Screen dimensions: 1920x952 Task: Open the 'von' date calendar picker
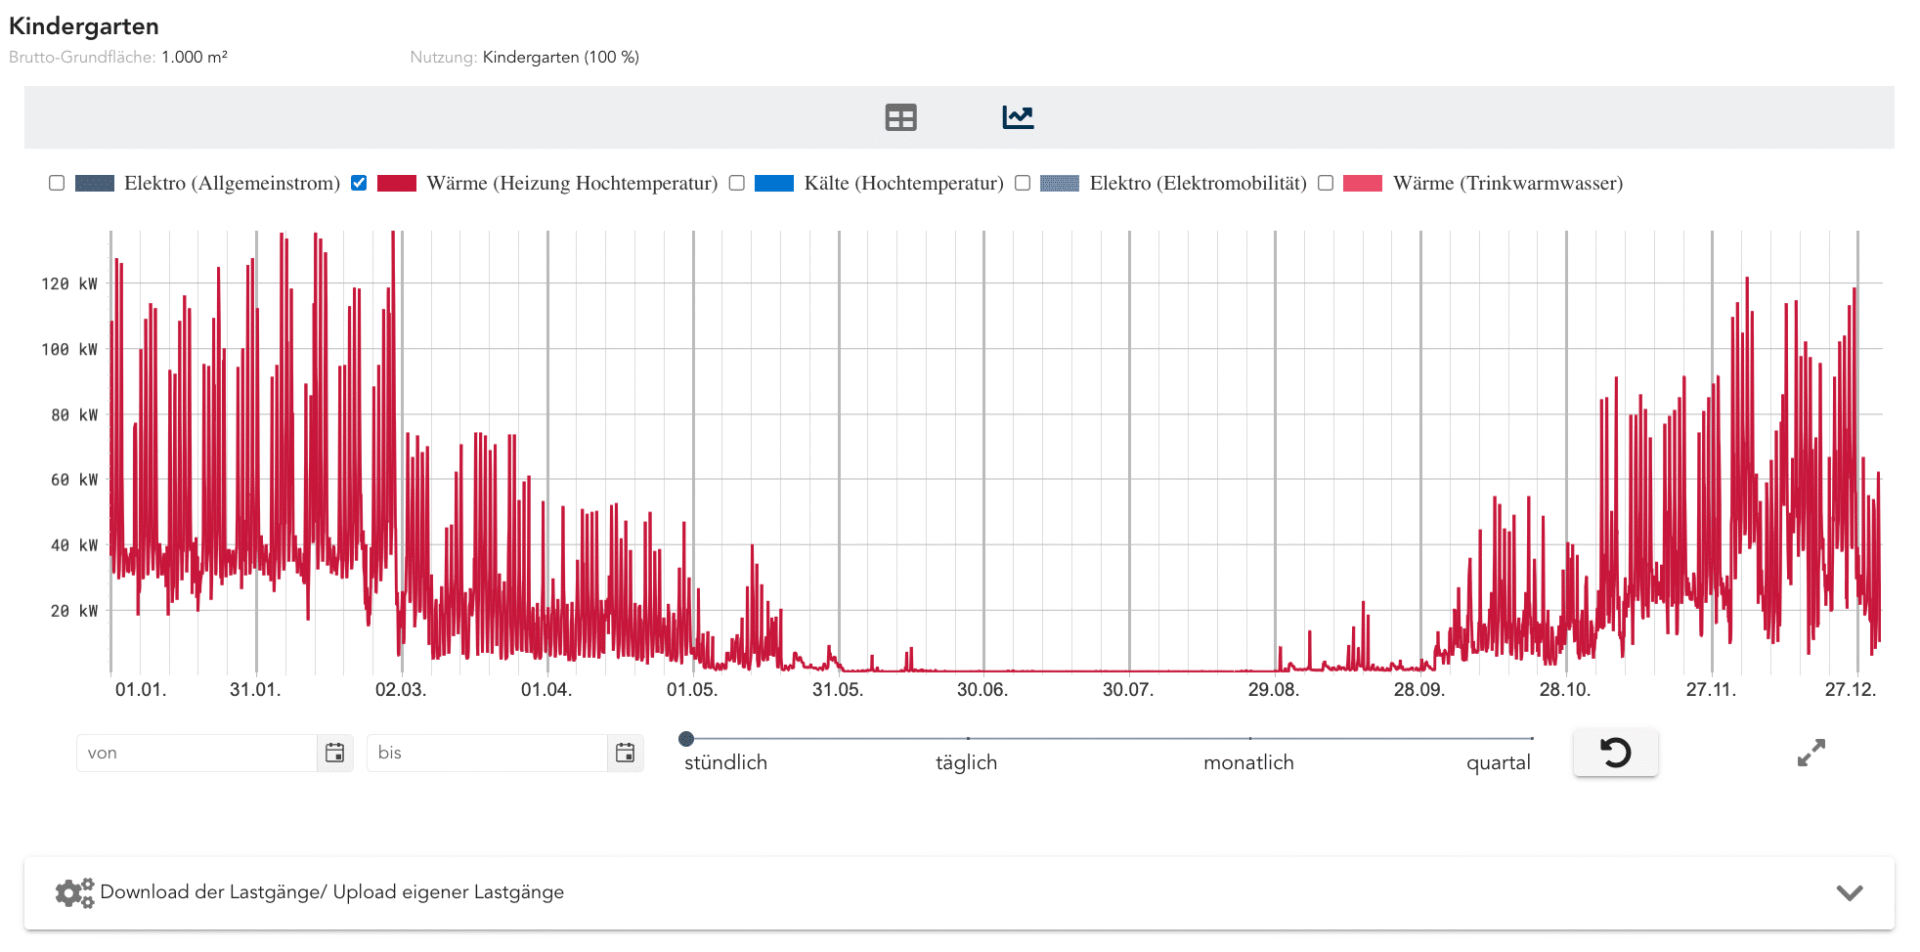pos(335,753)
